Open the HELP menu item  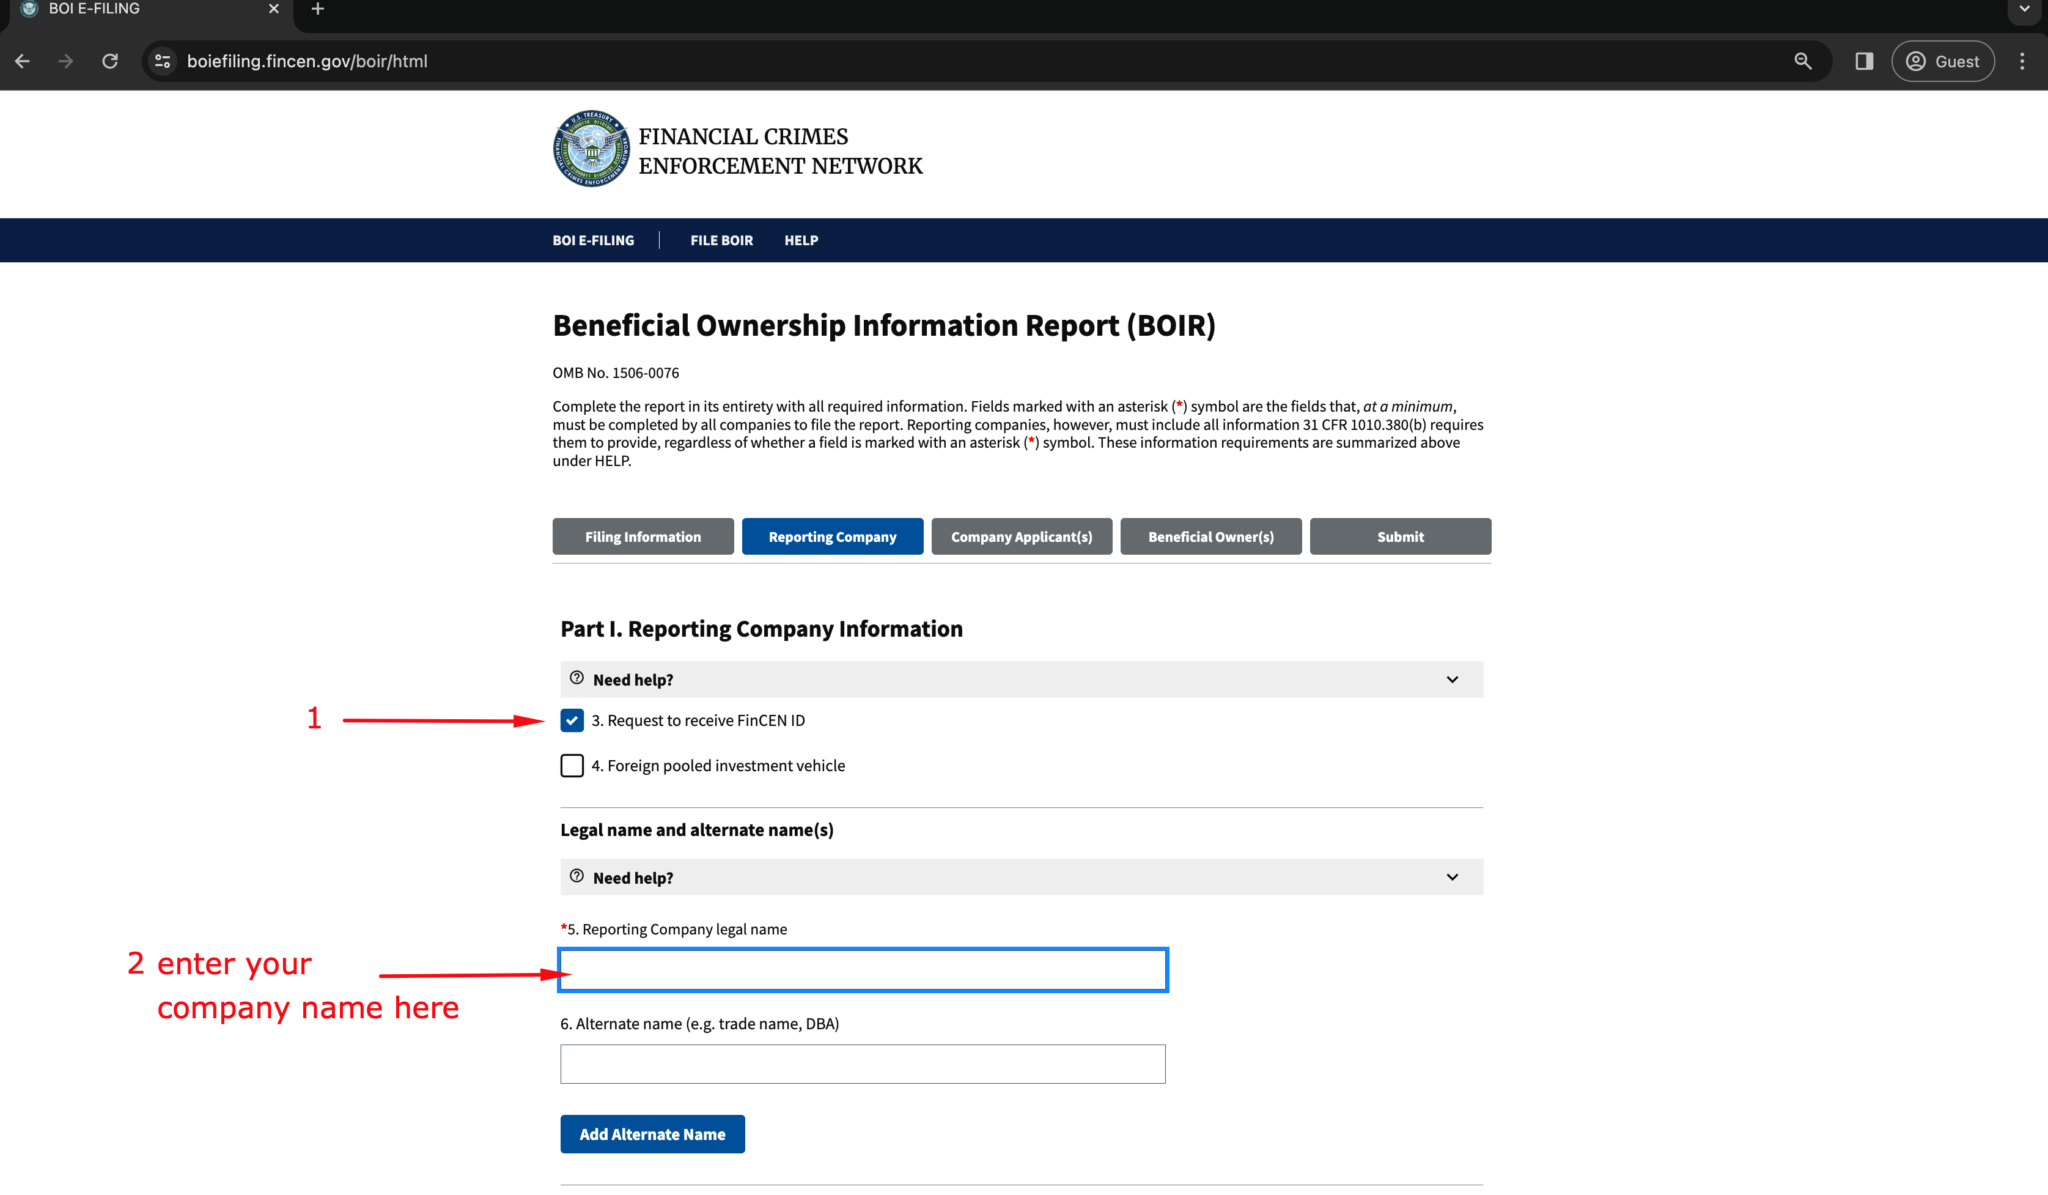[x=801, y=240]
